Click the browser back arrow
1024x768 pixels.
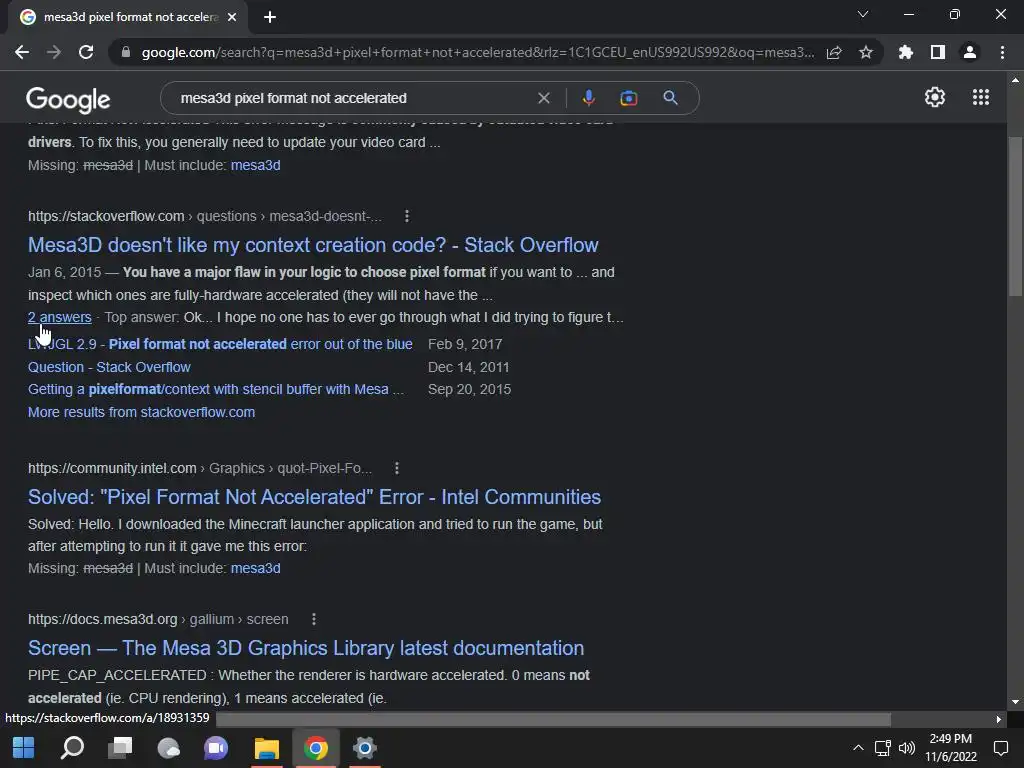pos(22,52)
